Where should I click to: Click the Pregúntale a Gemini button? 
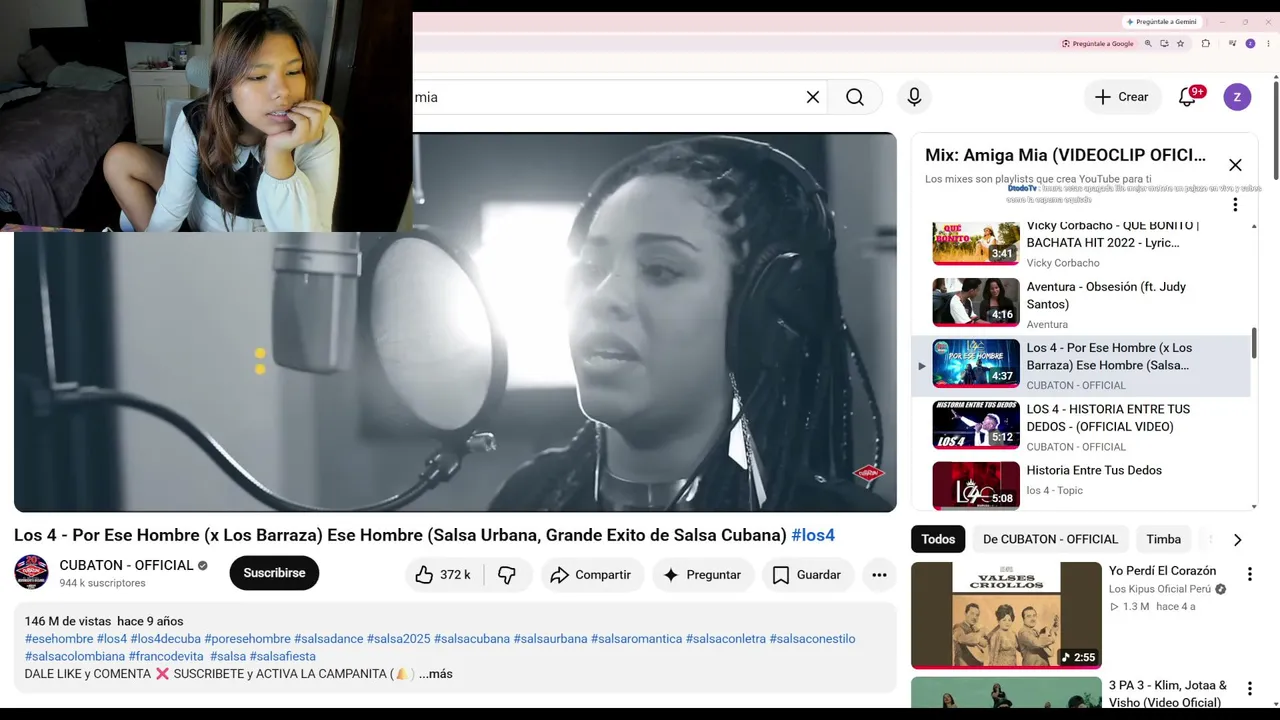coord(1161,21)
